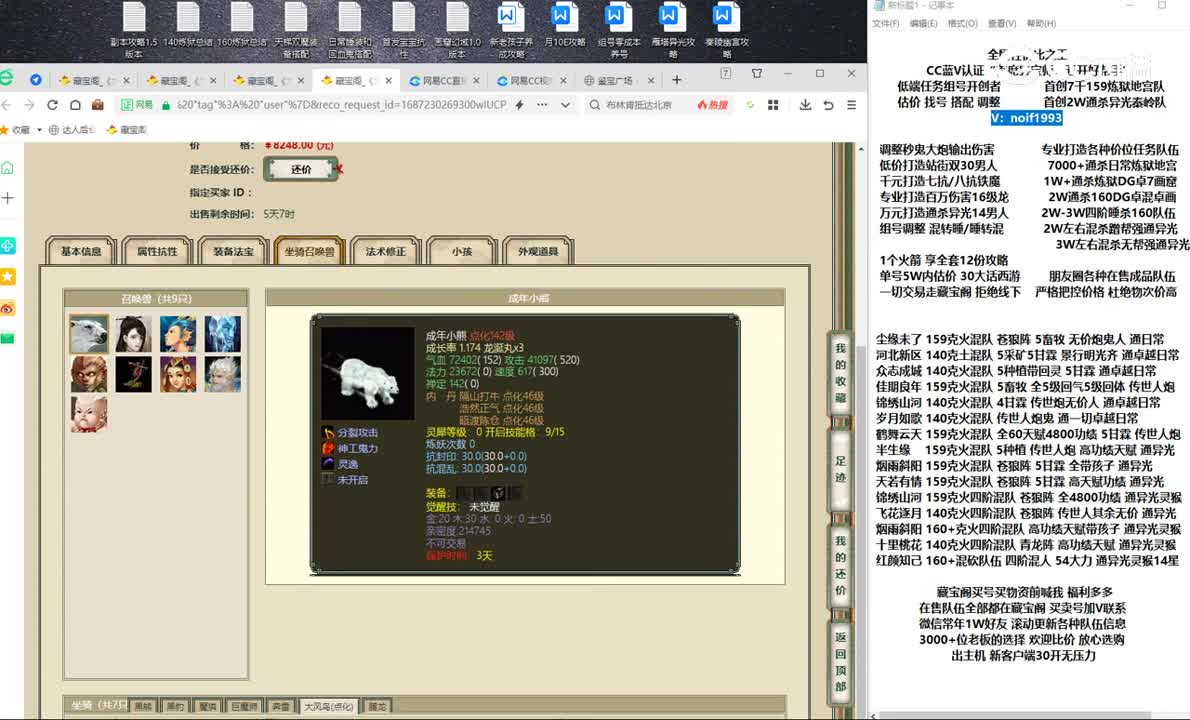Viewport: 1190px width, 720px height.
Task: Expand the address bar dropdown arrow
Action: pyautogui.click(x=565, y=105)
